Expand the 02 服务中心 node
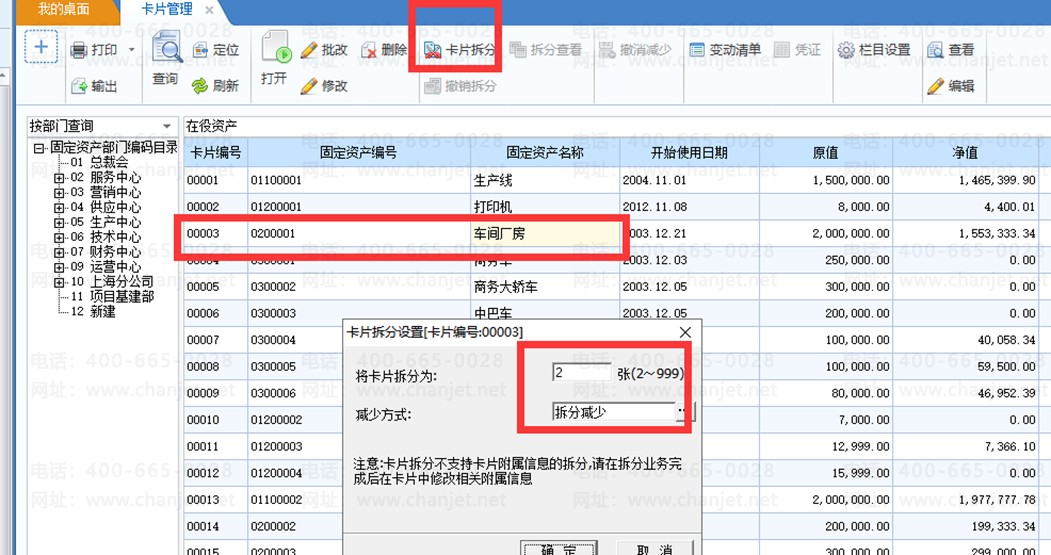This screenshot has width=1051, height=555. [x=59, y=178]
